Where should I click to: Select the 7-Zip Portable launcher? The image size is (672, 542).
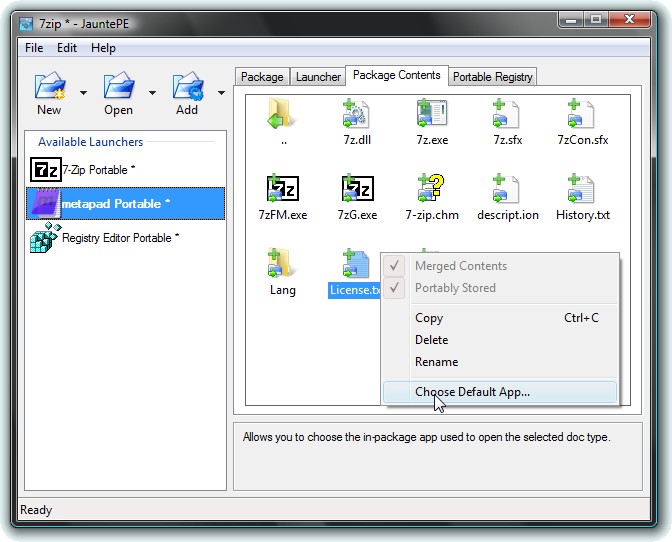126,170
